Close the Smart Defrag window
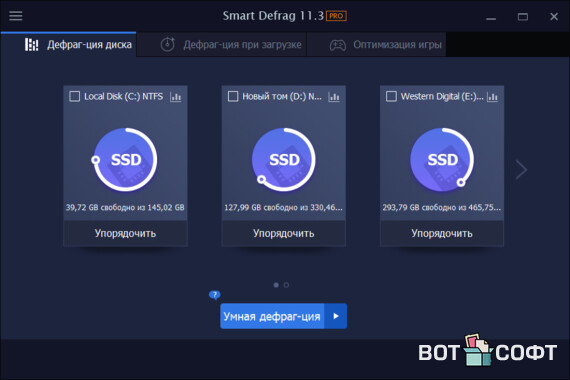Viewport: 570px width, 380px height. pos(554,17)
